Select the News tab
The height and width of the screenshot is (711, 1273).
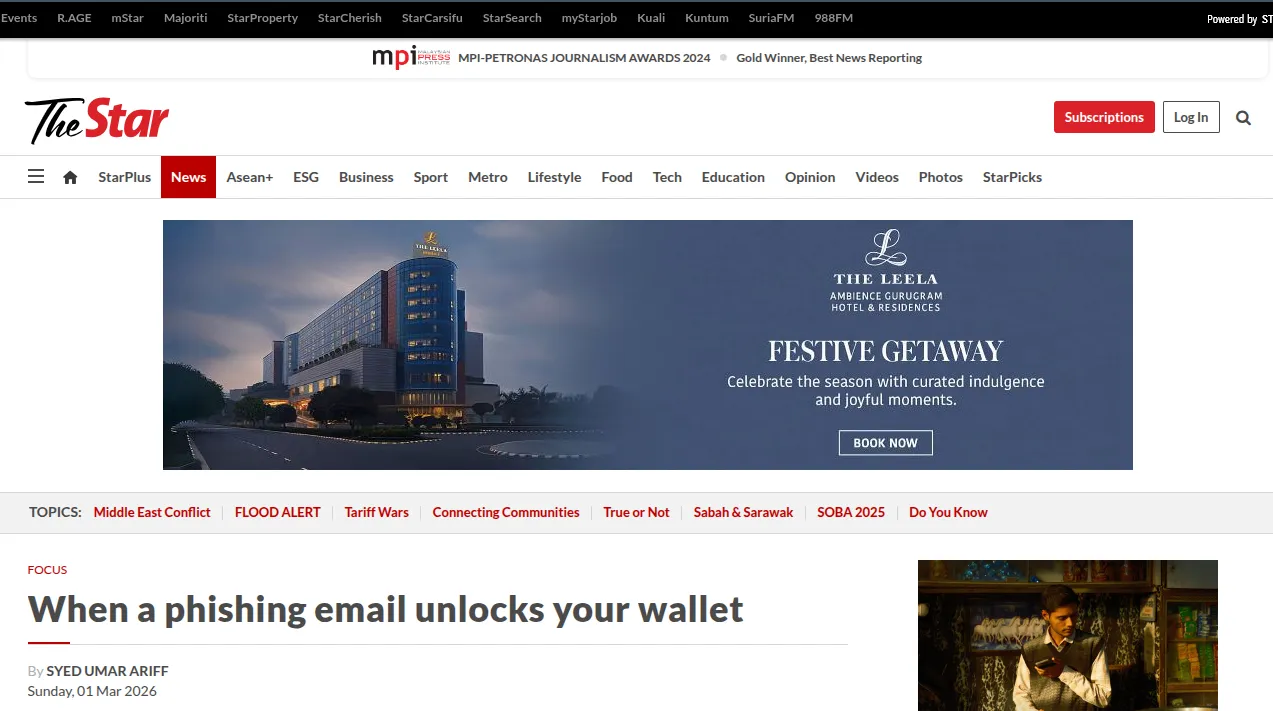tap(188, 177)
